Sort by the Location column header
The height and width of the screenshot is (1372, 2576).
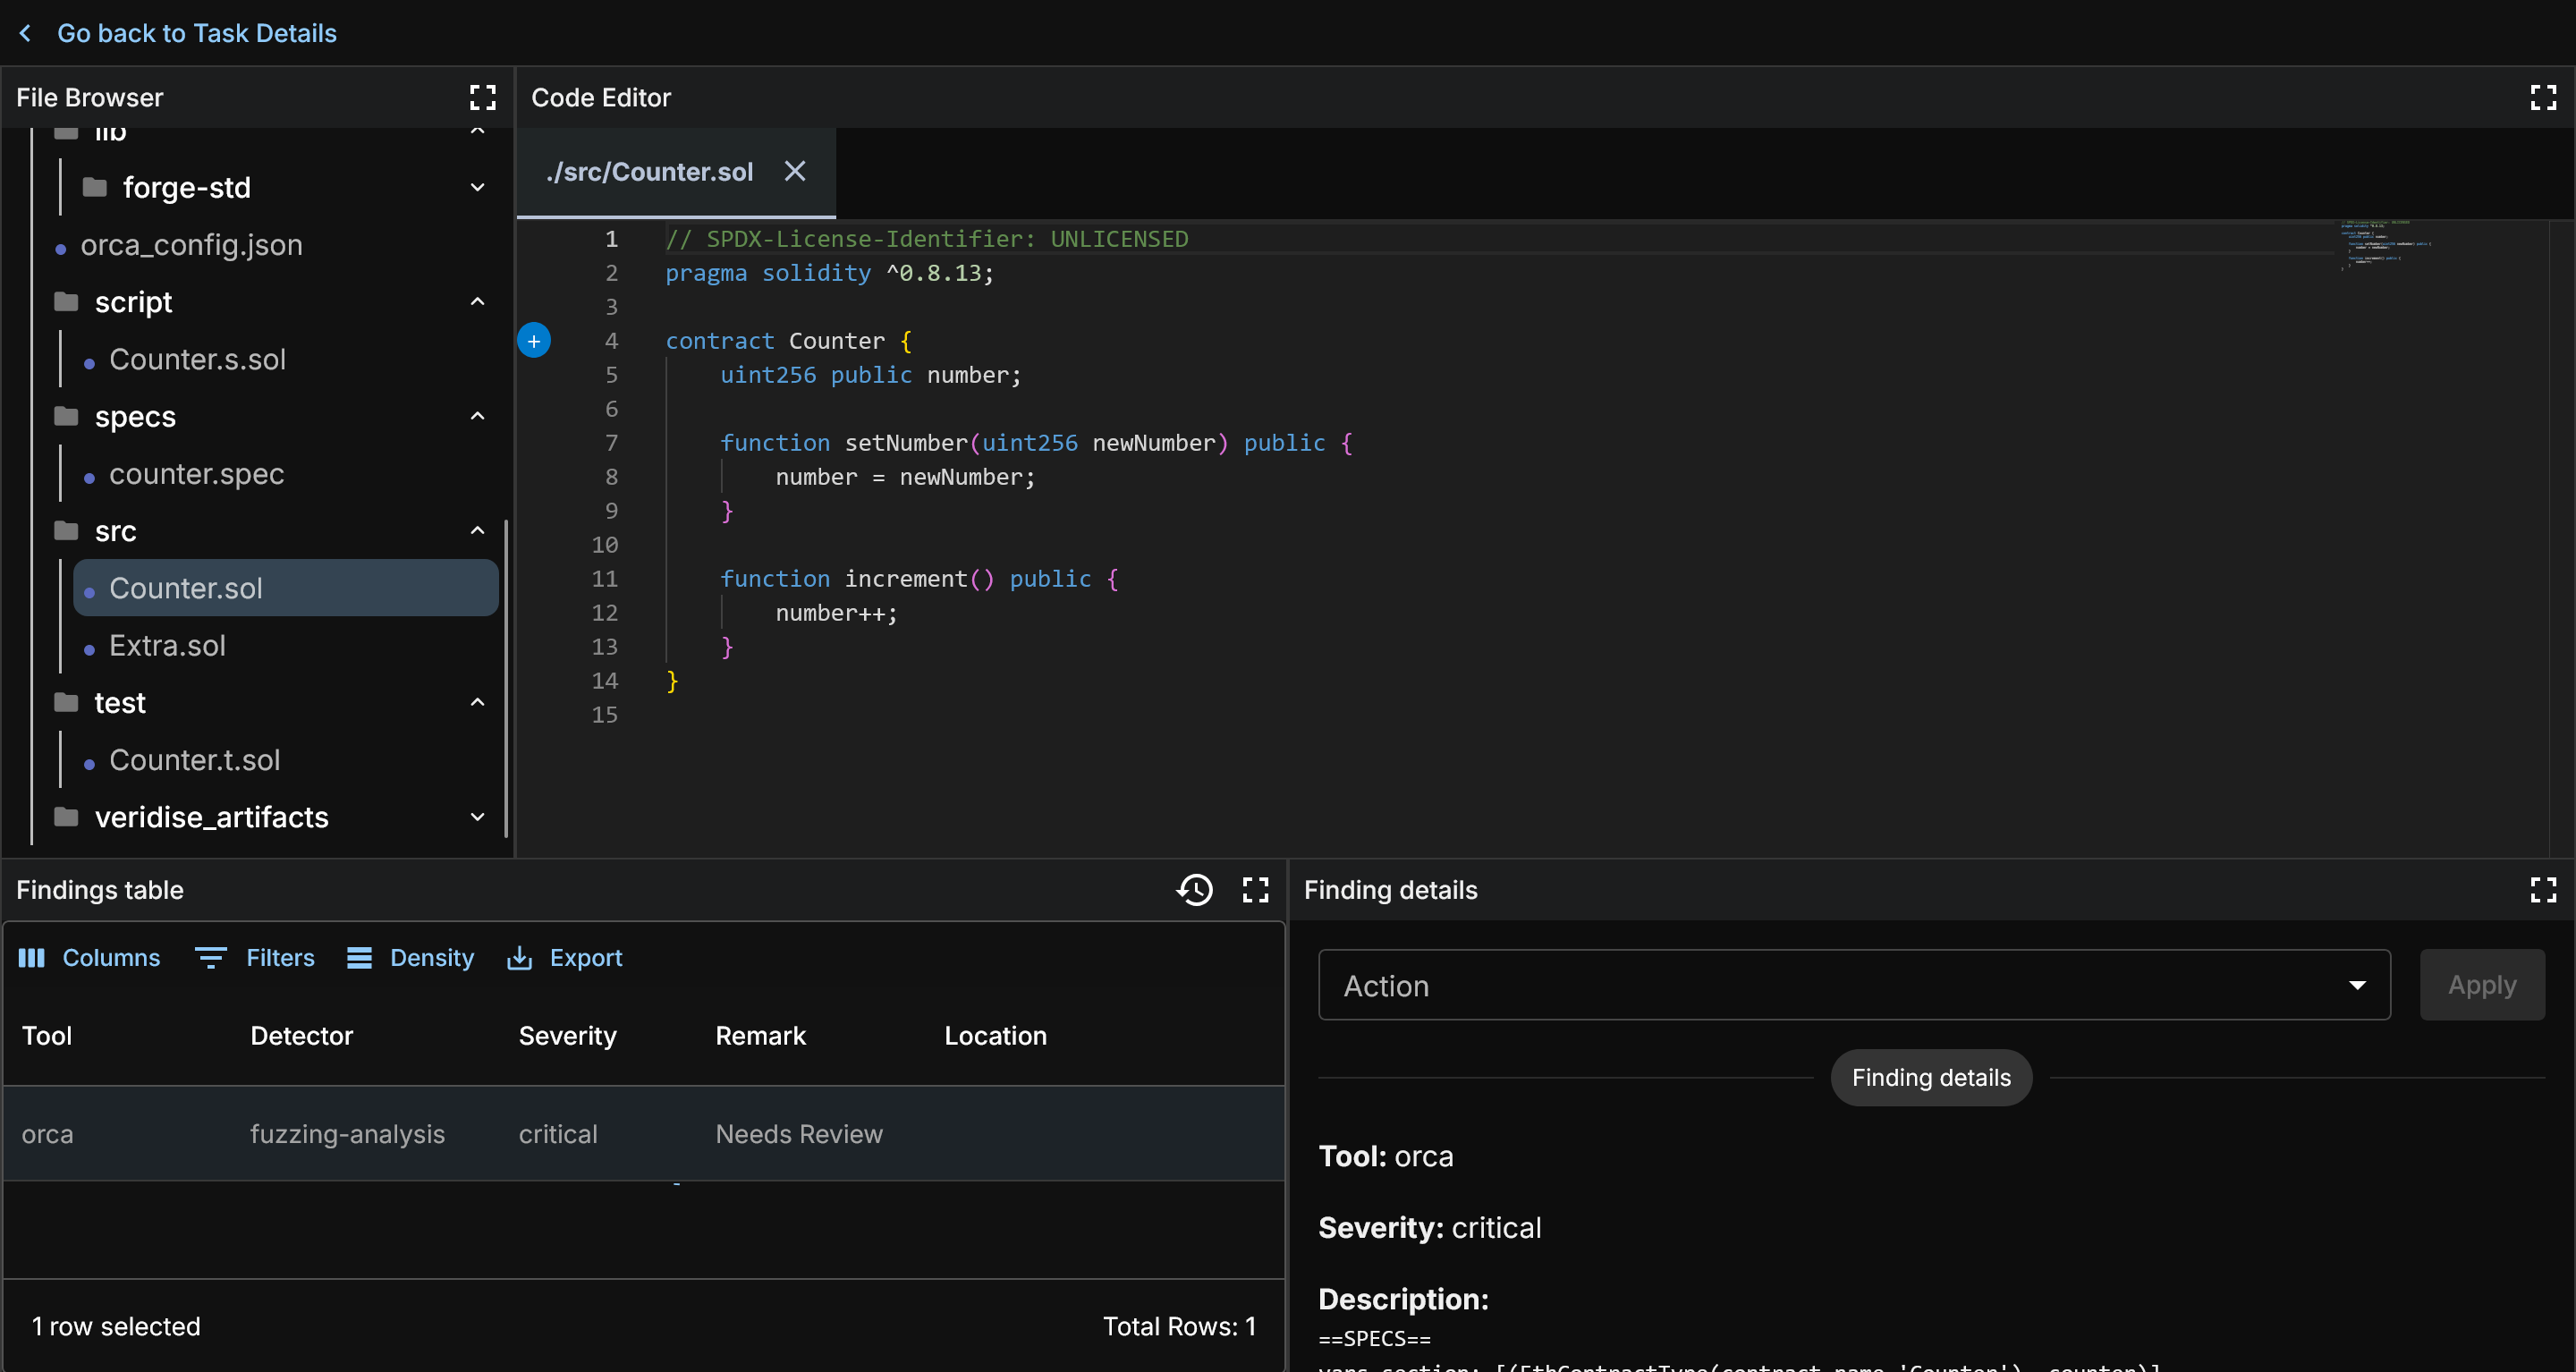point(995,1036)
